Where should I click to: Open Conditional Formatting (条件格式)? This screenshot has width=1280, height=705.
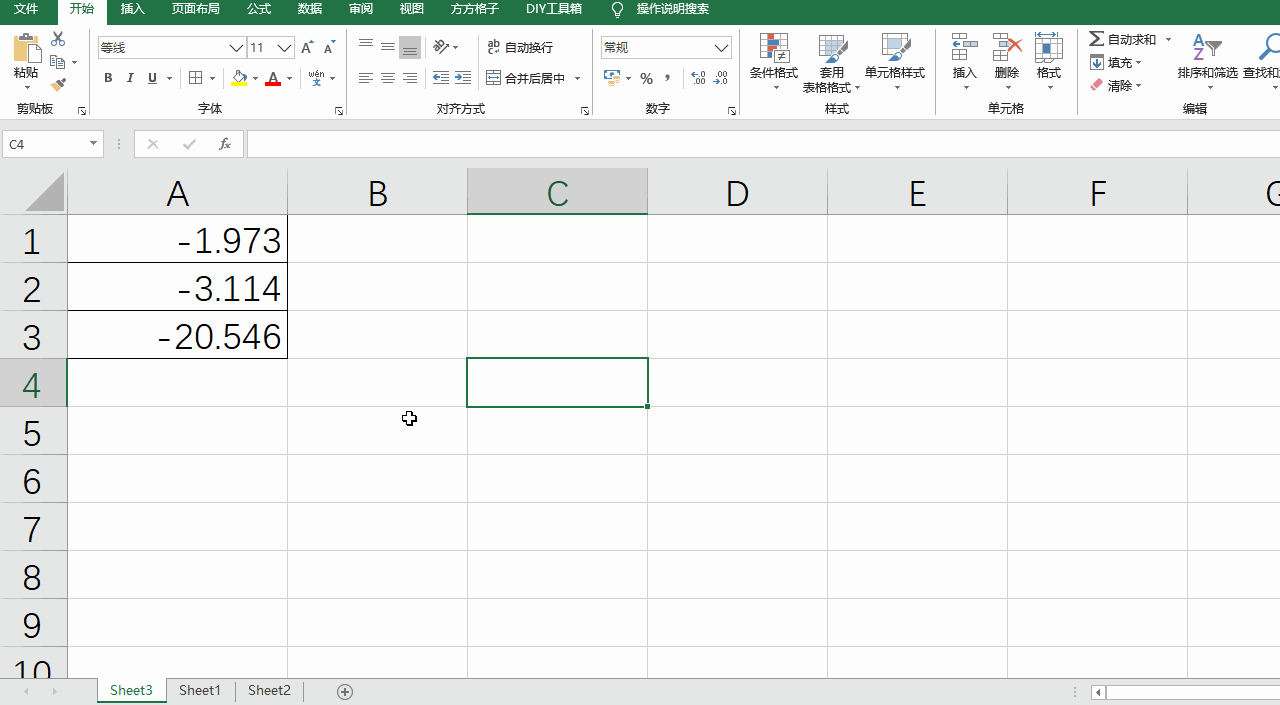click(774, 62)
